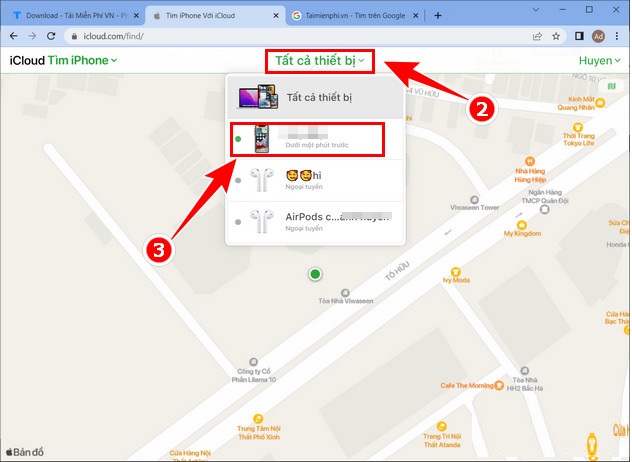Image resolution: width=632 pixels, height=462 pixels.
Task: Click the browser forward arrow
Action: [32, 36]
